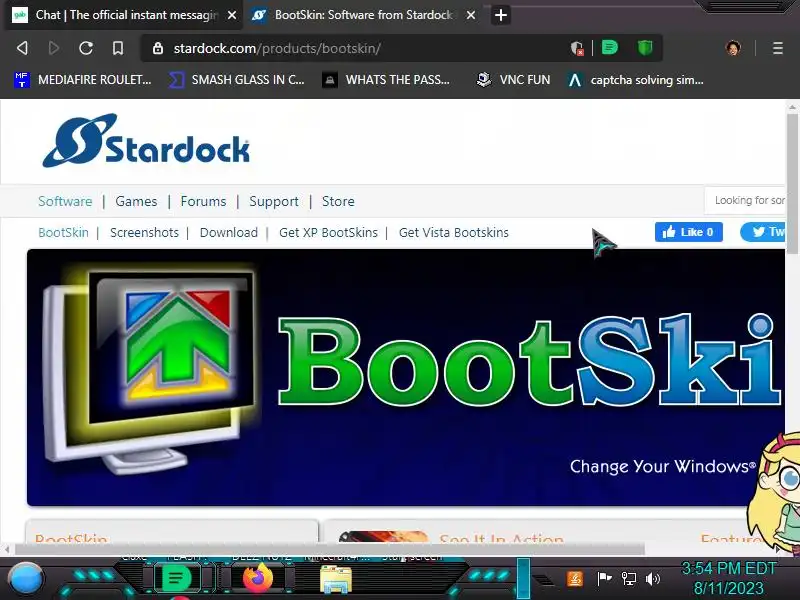Click the Stardock logo

tap(146, 140)
